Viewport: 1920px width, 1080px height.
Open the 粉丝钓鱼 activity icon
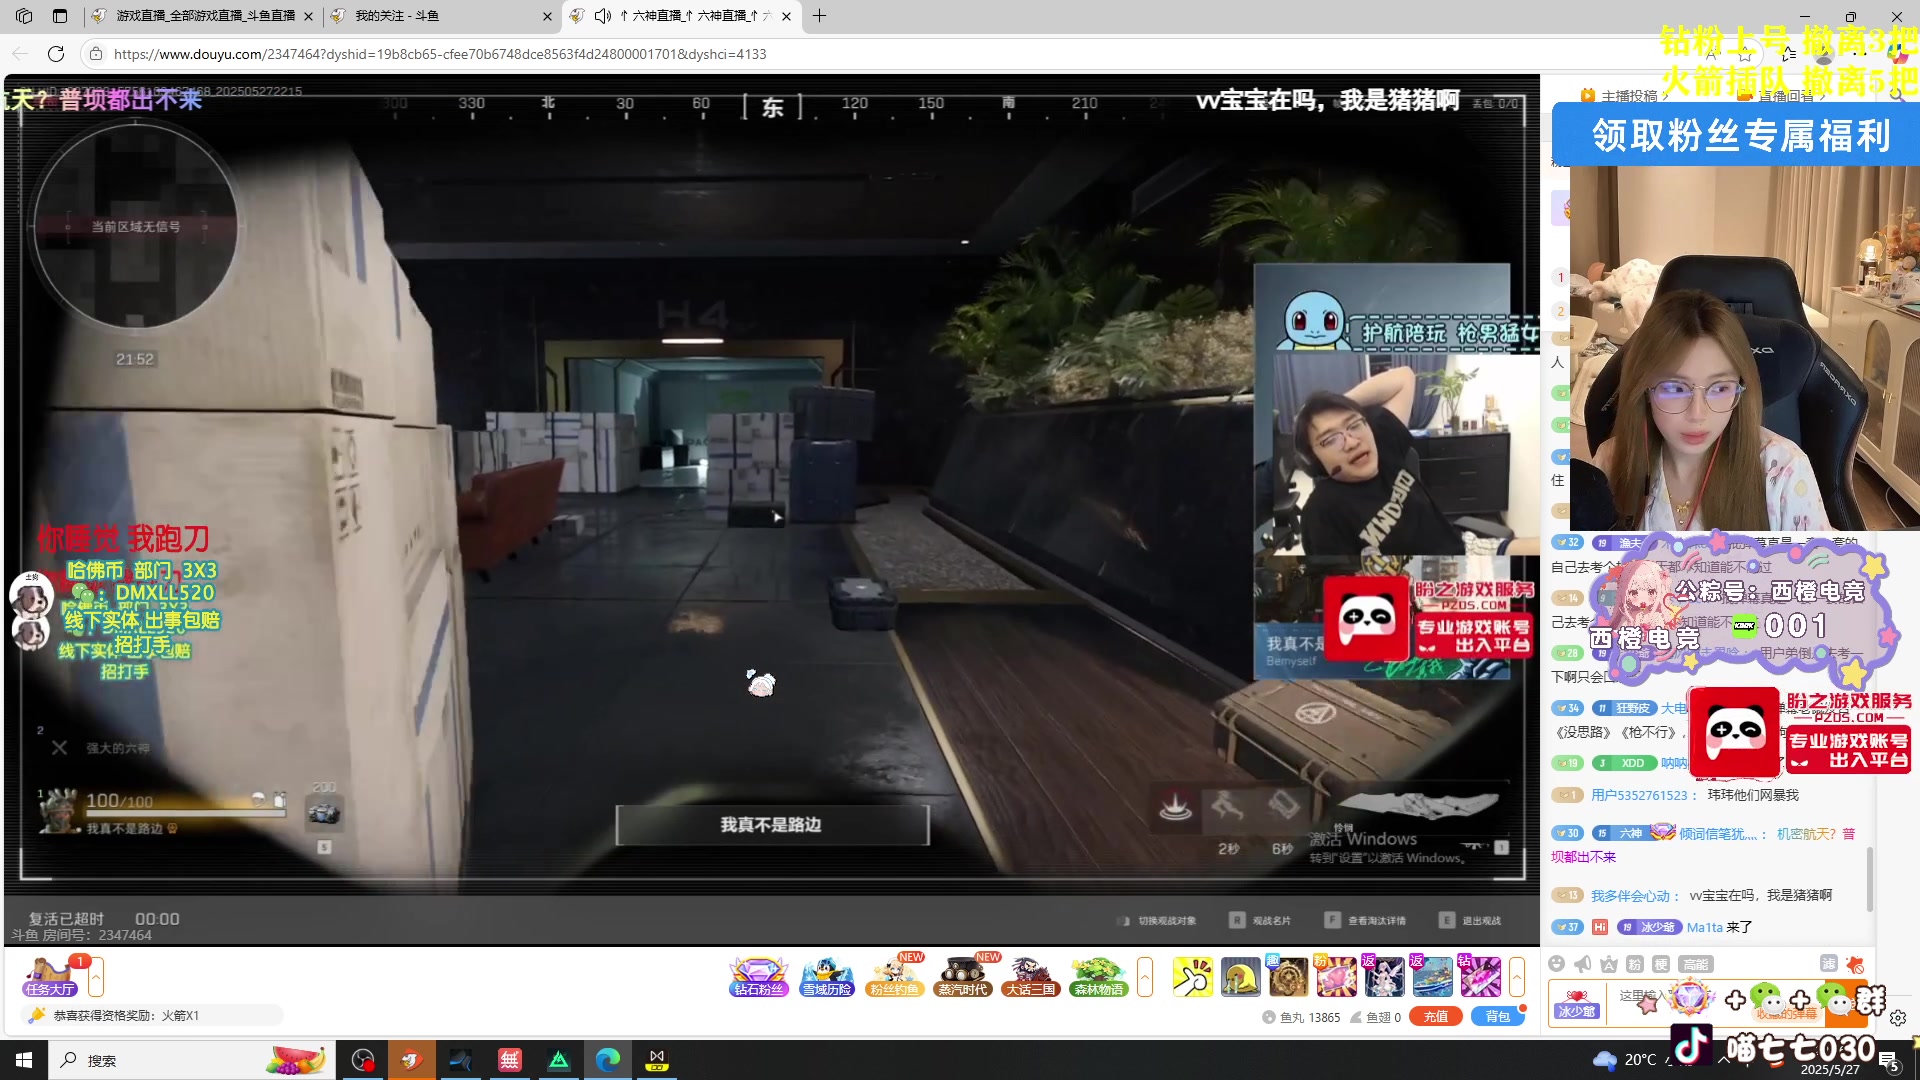tap(895, 976)
